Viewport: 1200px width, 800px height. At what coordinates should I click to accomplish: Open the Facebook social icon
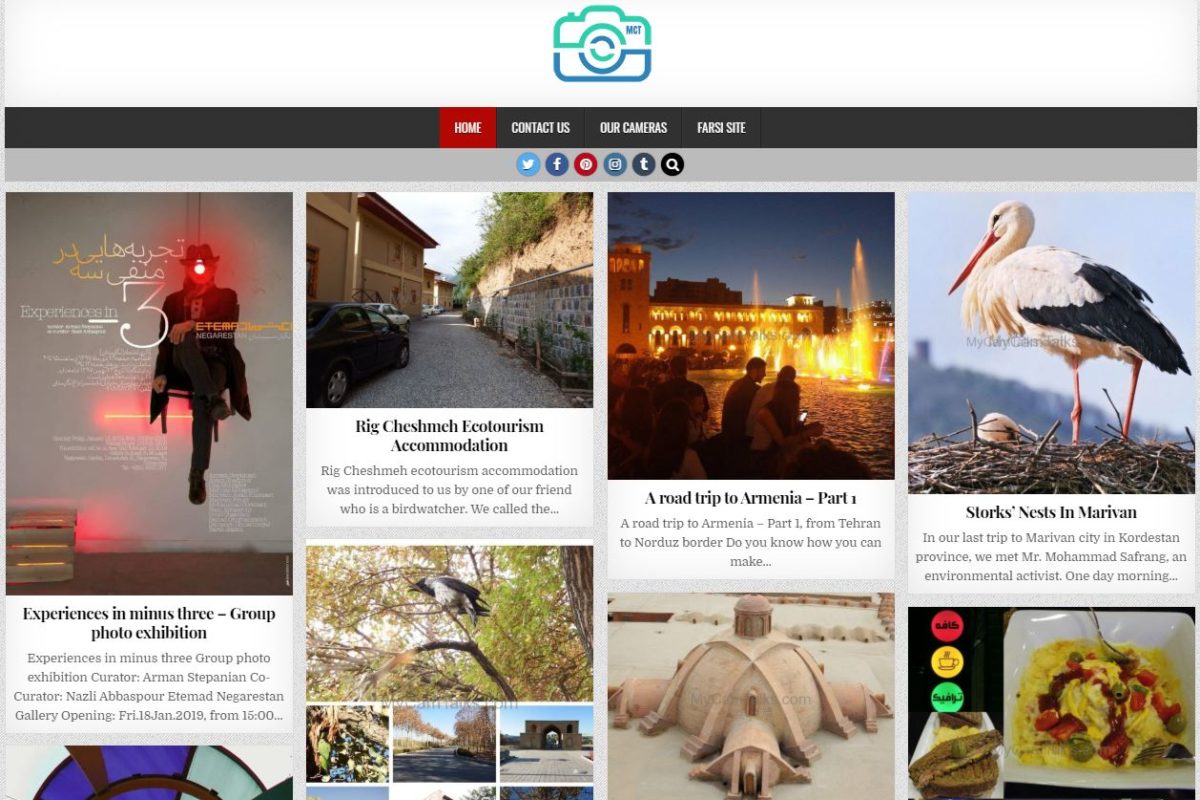(557, 164)
